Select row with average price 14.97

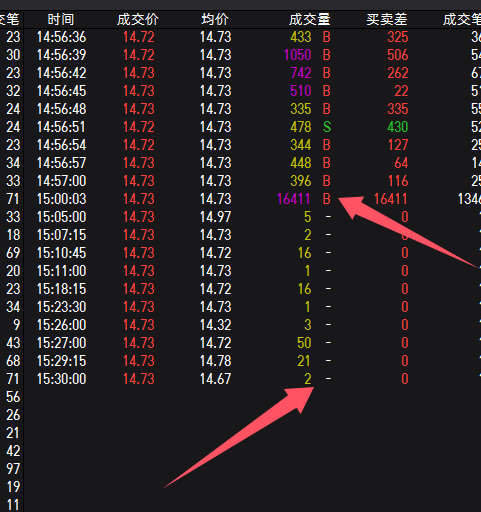[240, 217]
